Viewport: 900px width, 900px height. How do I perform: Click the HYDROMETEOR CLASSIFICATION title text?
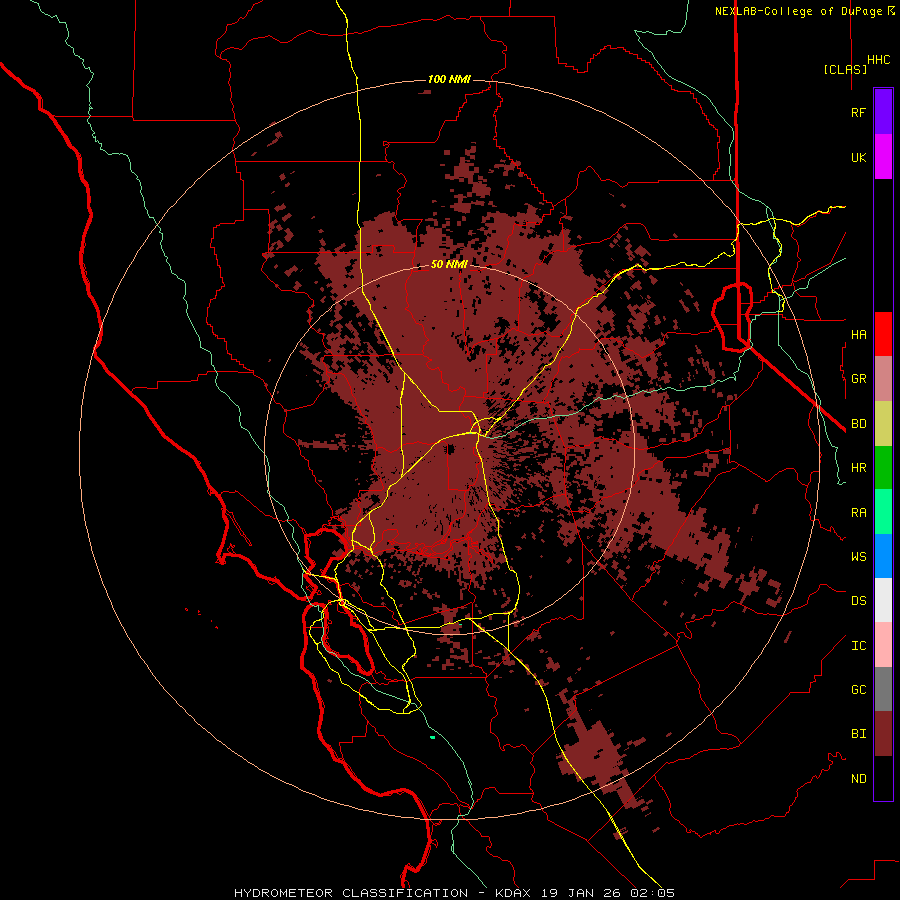(x=351, y=893)
